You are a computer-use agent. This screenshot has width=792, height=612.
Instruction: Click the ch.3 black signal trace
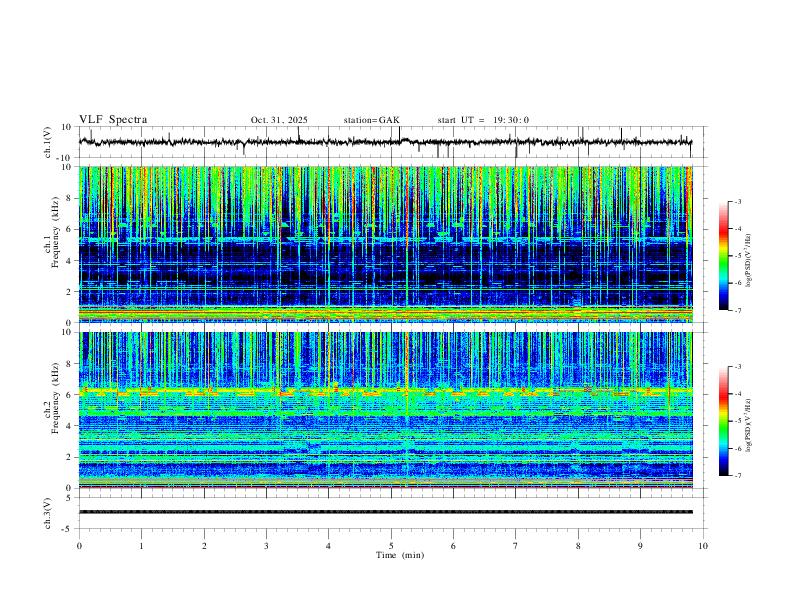point(386,512)
